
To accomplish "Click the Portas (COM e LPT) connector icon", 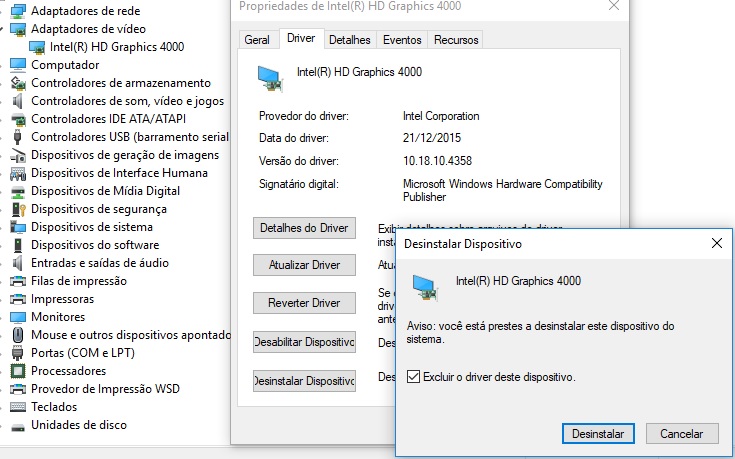I will click(18, 353).
